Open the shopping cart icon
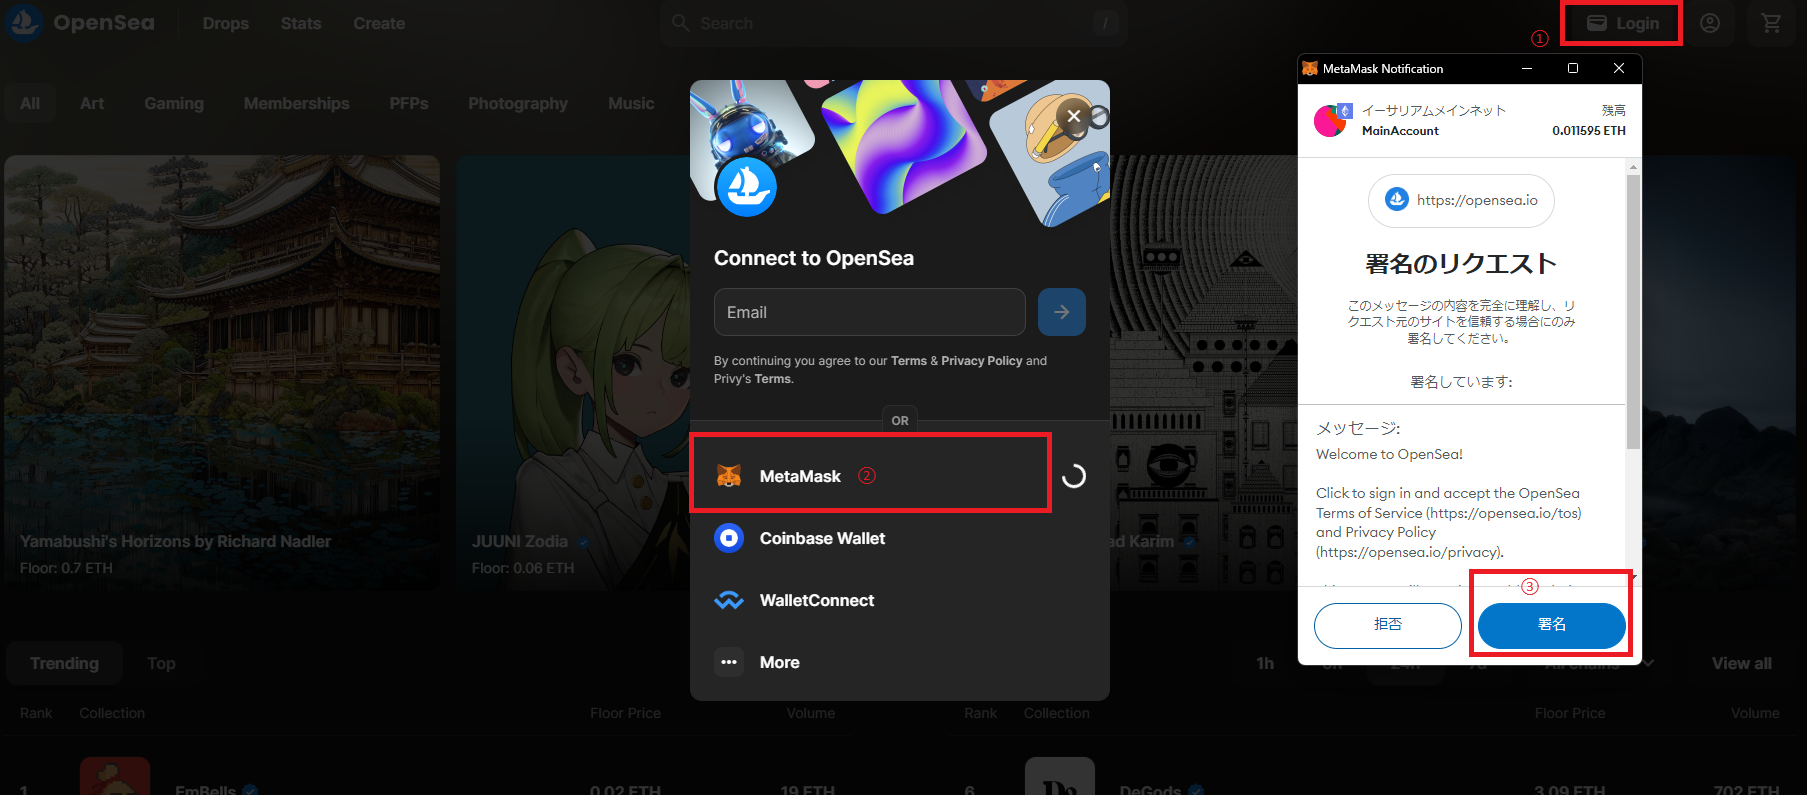This screenshot has width=1807, height=795. [x=1771, y=23]
